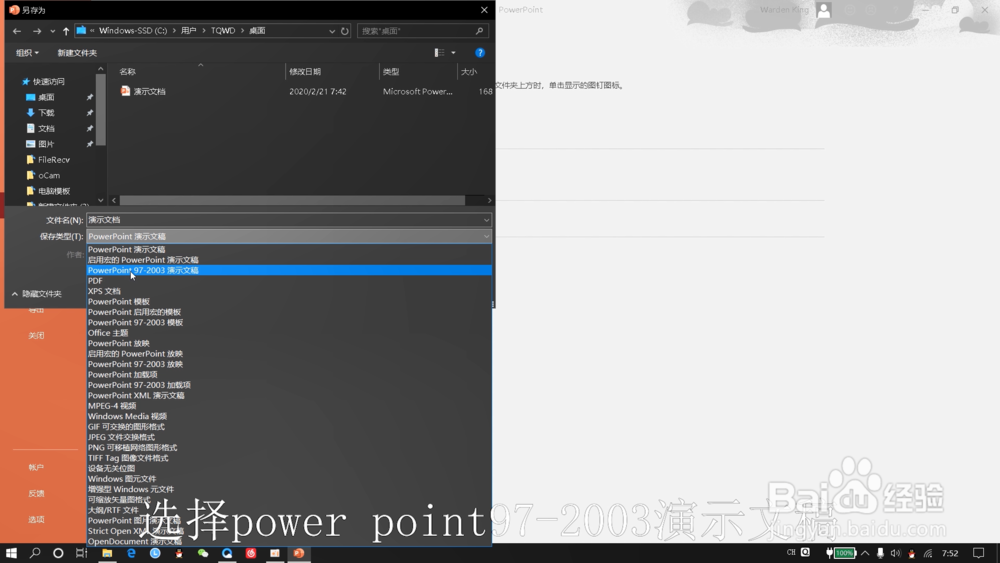The height and width of the screenshot is (563, 1000).
Task: Go forward in the Save As dialog
Action: pos(37,31)
